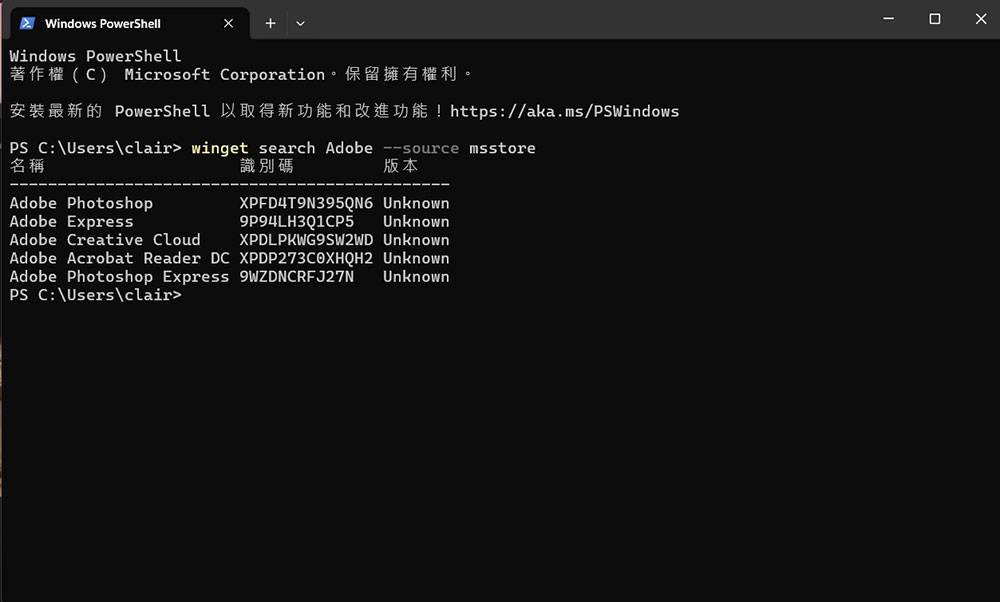Close the Windows PowerShell tab
The height and width of the screenshot is (602, 1000).
click(x=229, y=23)
